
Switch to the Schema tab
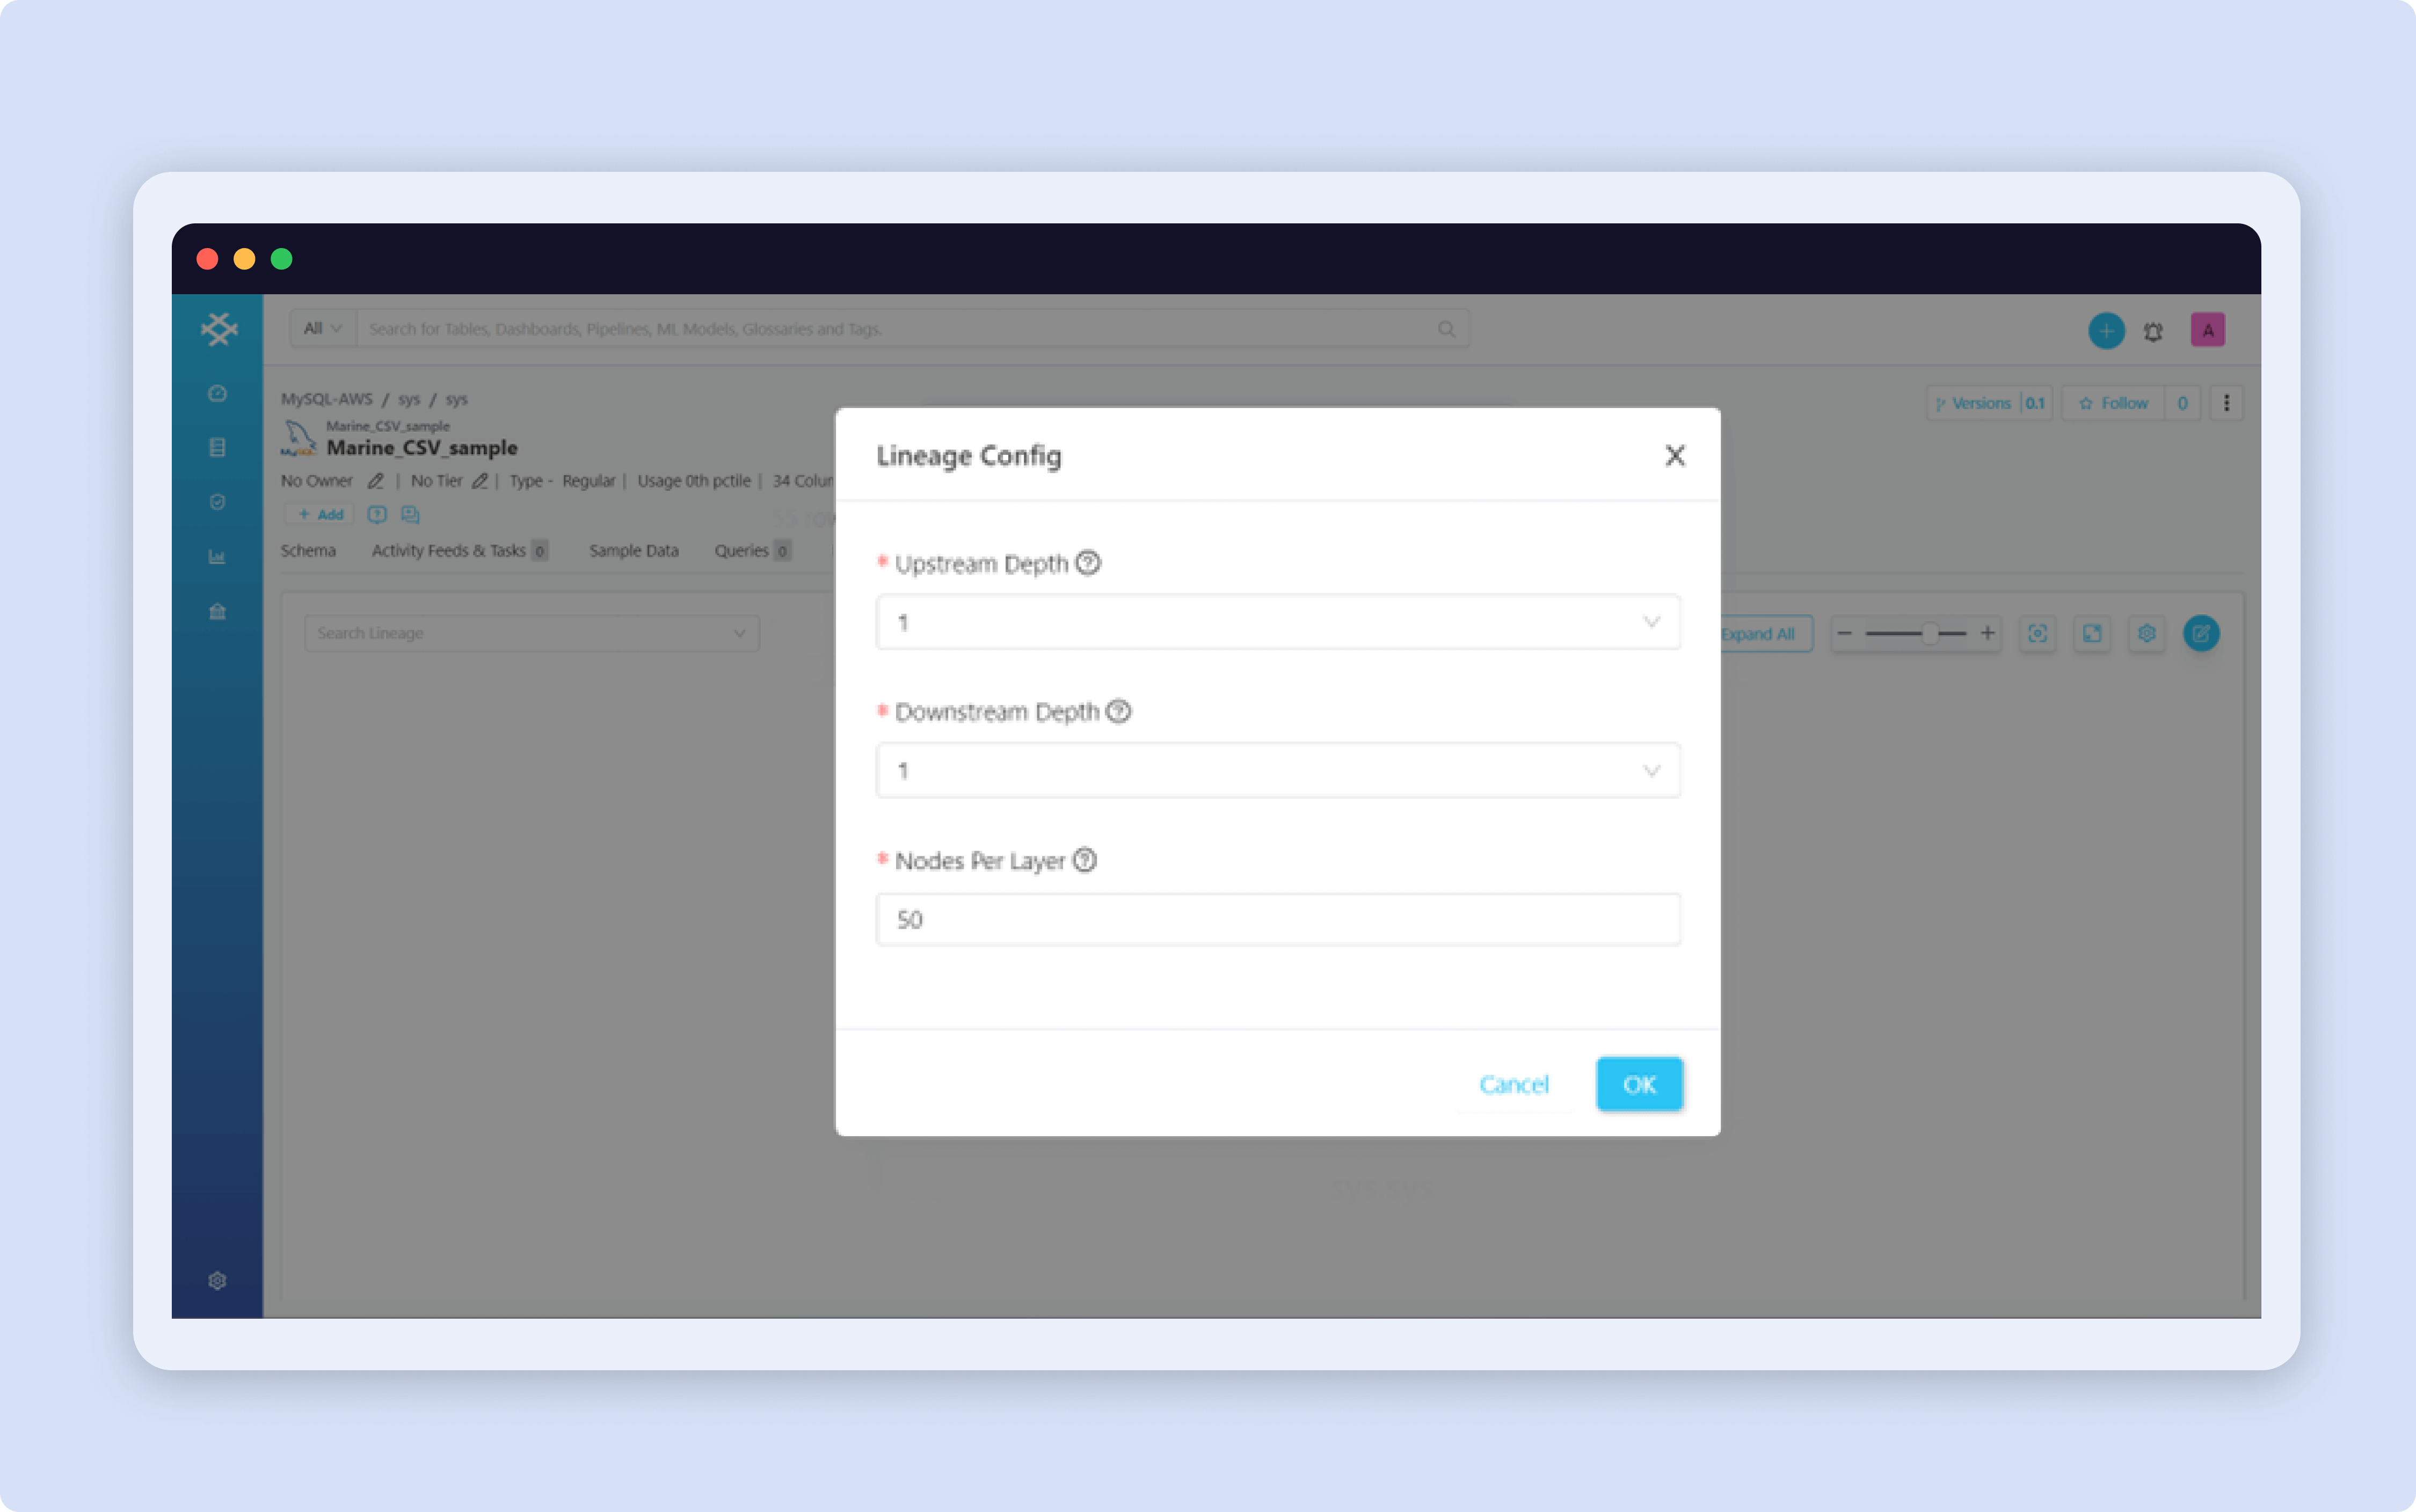click(308, 550)
